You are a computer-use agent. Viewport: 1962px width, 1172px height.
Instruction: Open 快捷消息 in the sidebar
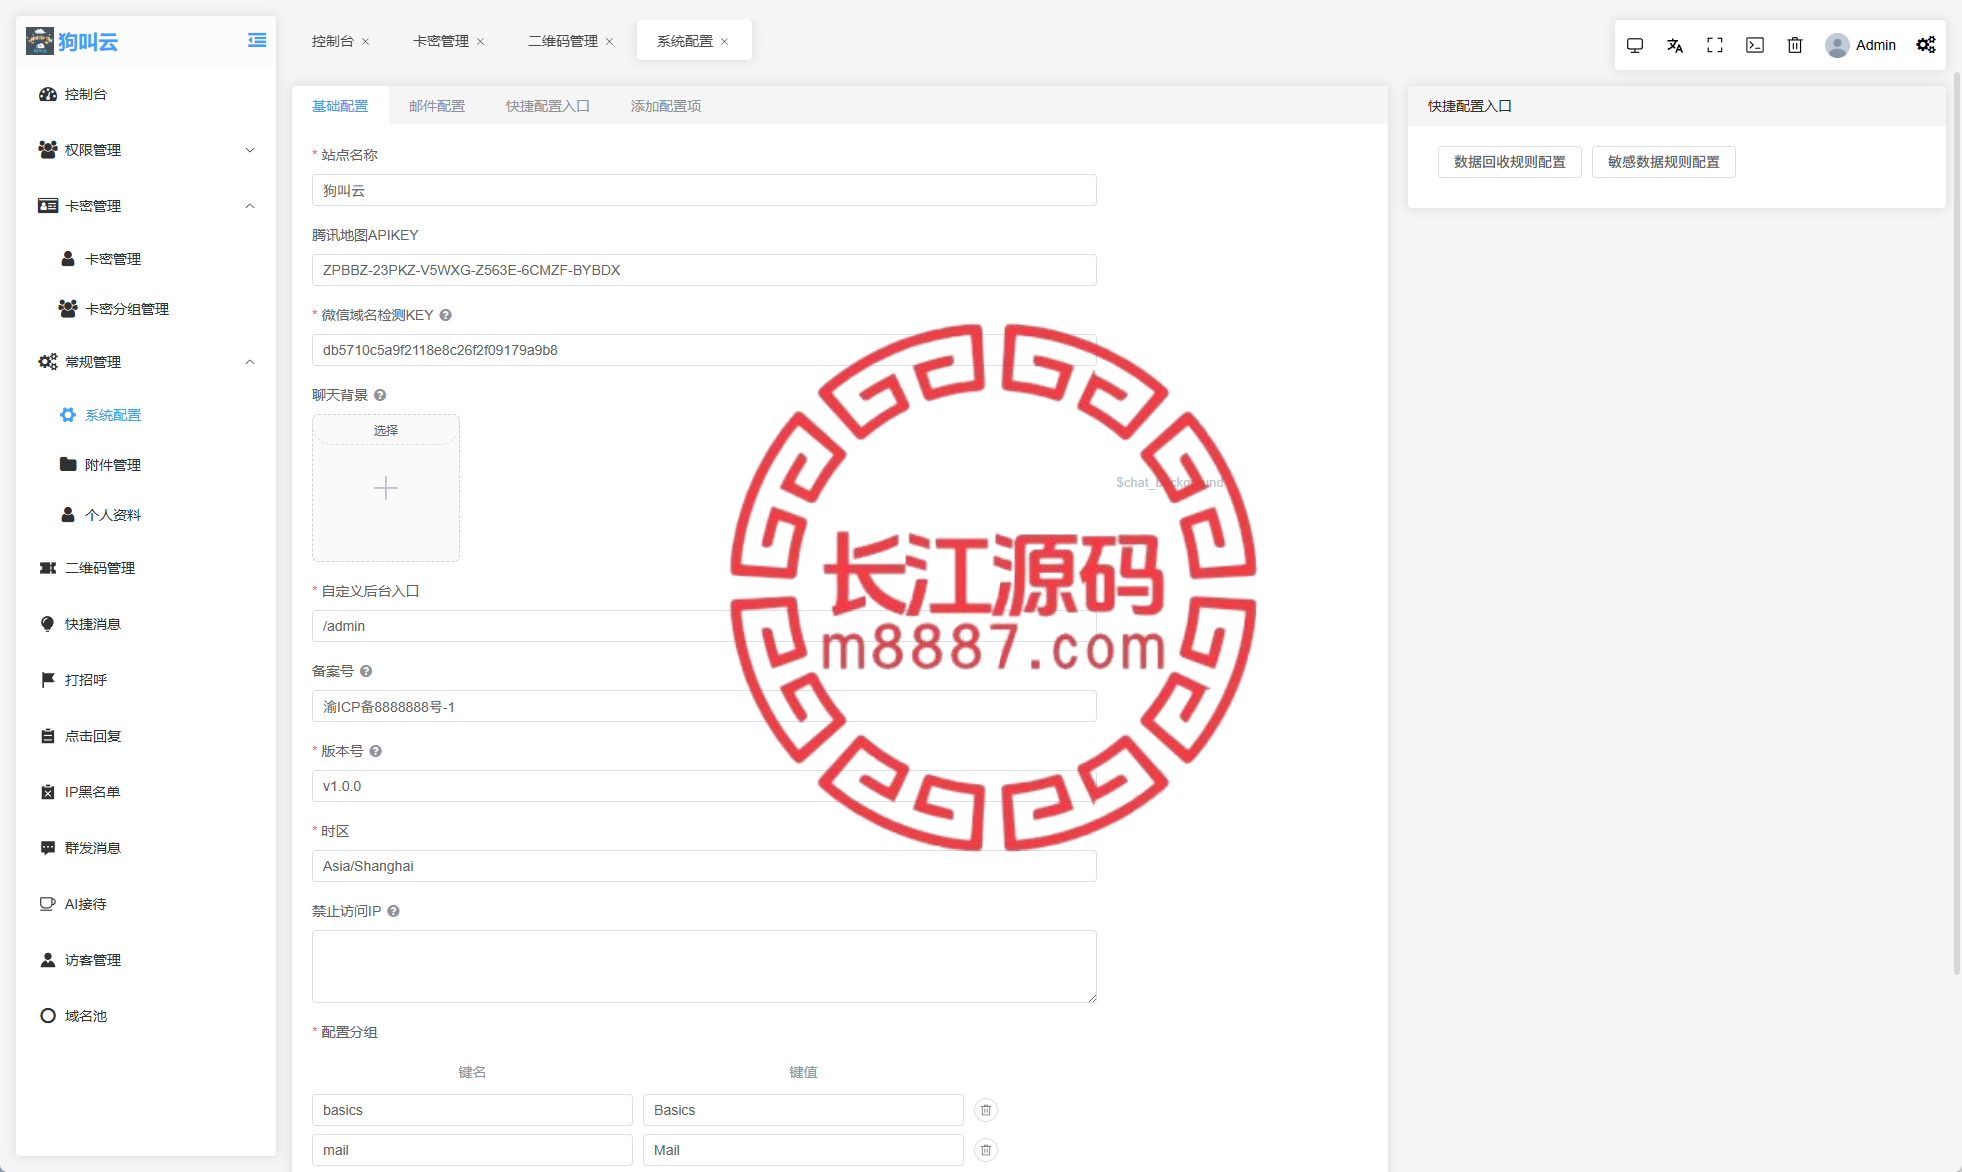click(x=146, y=624)
